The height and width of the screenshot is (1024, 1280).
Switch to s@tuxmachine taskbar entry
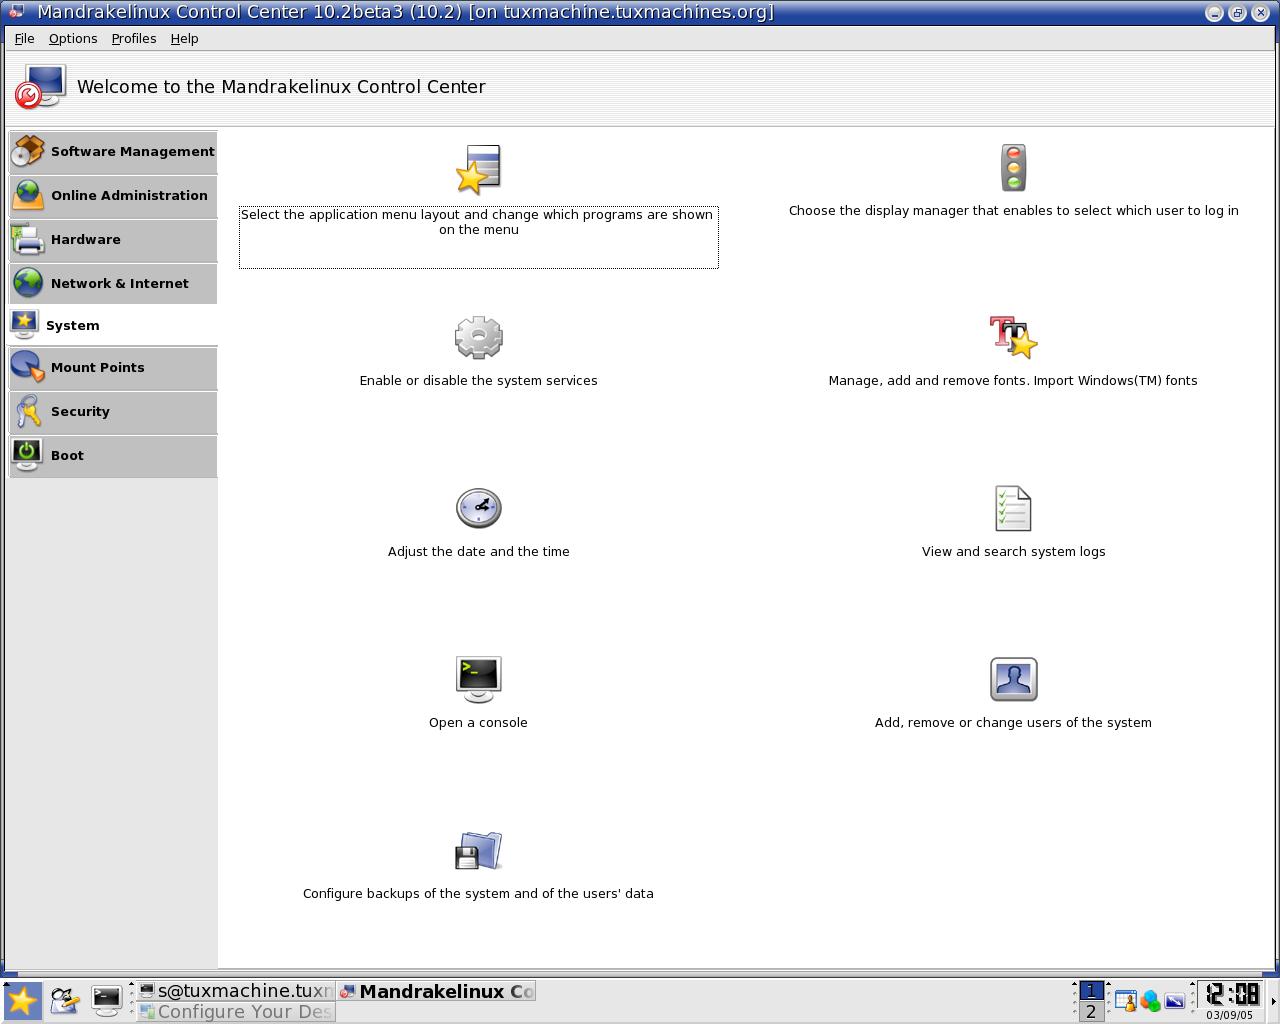[x=235, y=991]
